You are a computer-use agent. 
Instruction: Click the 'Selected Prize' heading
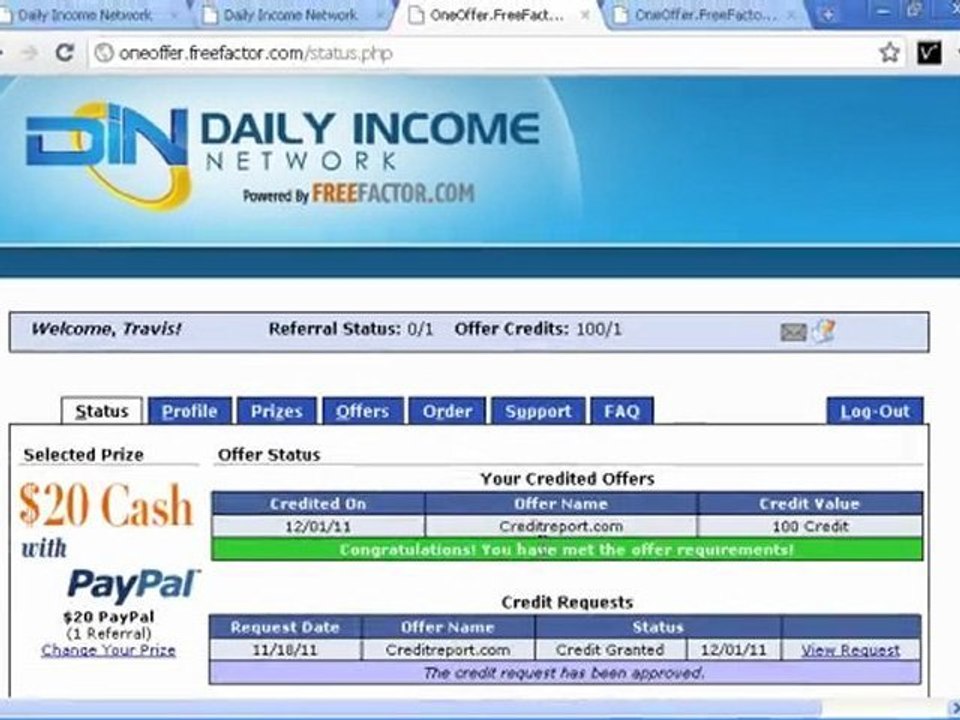pyautogui.click(x=83, y=455)
